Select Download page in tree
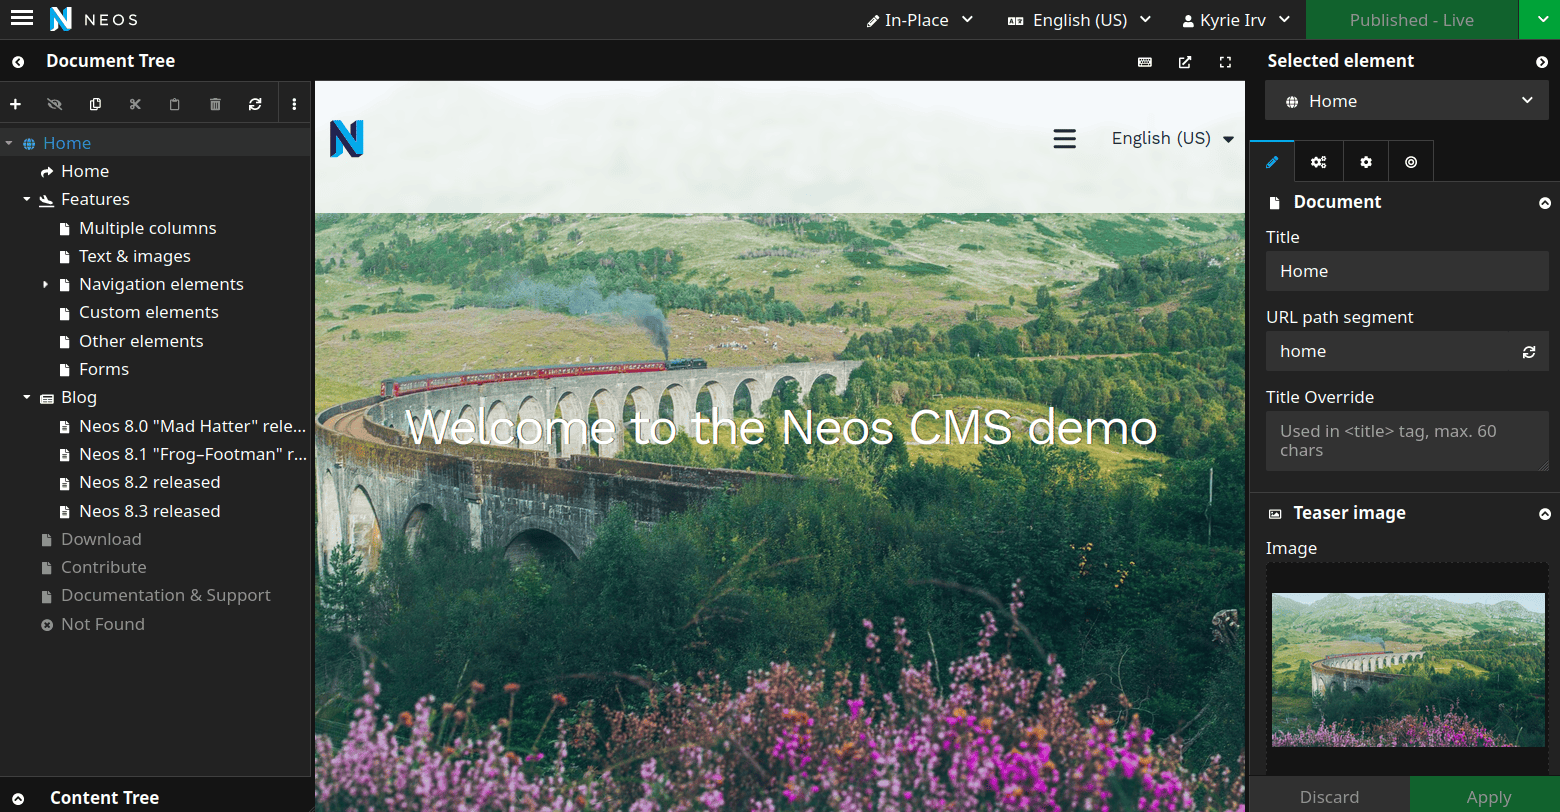Viewport: 1560px width, 812px height. click(101, 539)
